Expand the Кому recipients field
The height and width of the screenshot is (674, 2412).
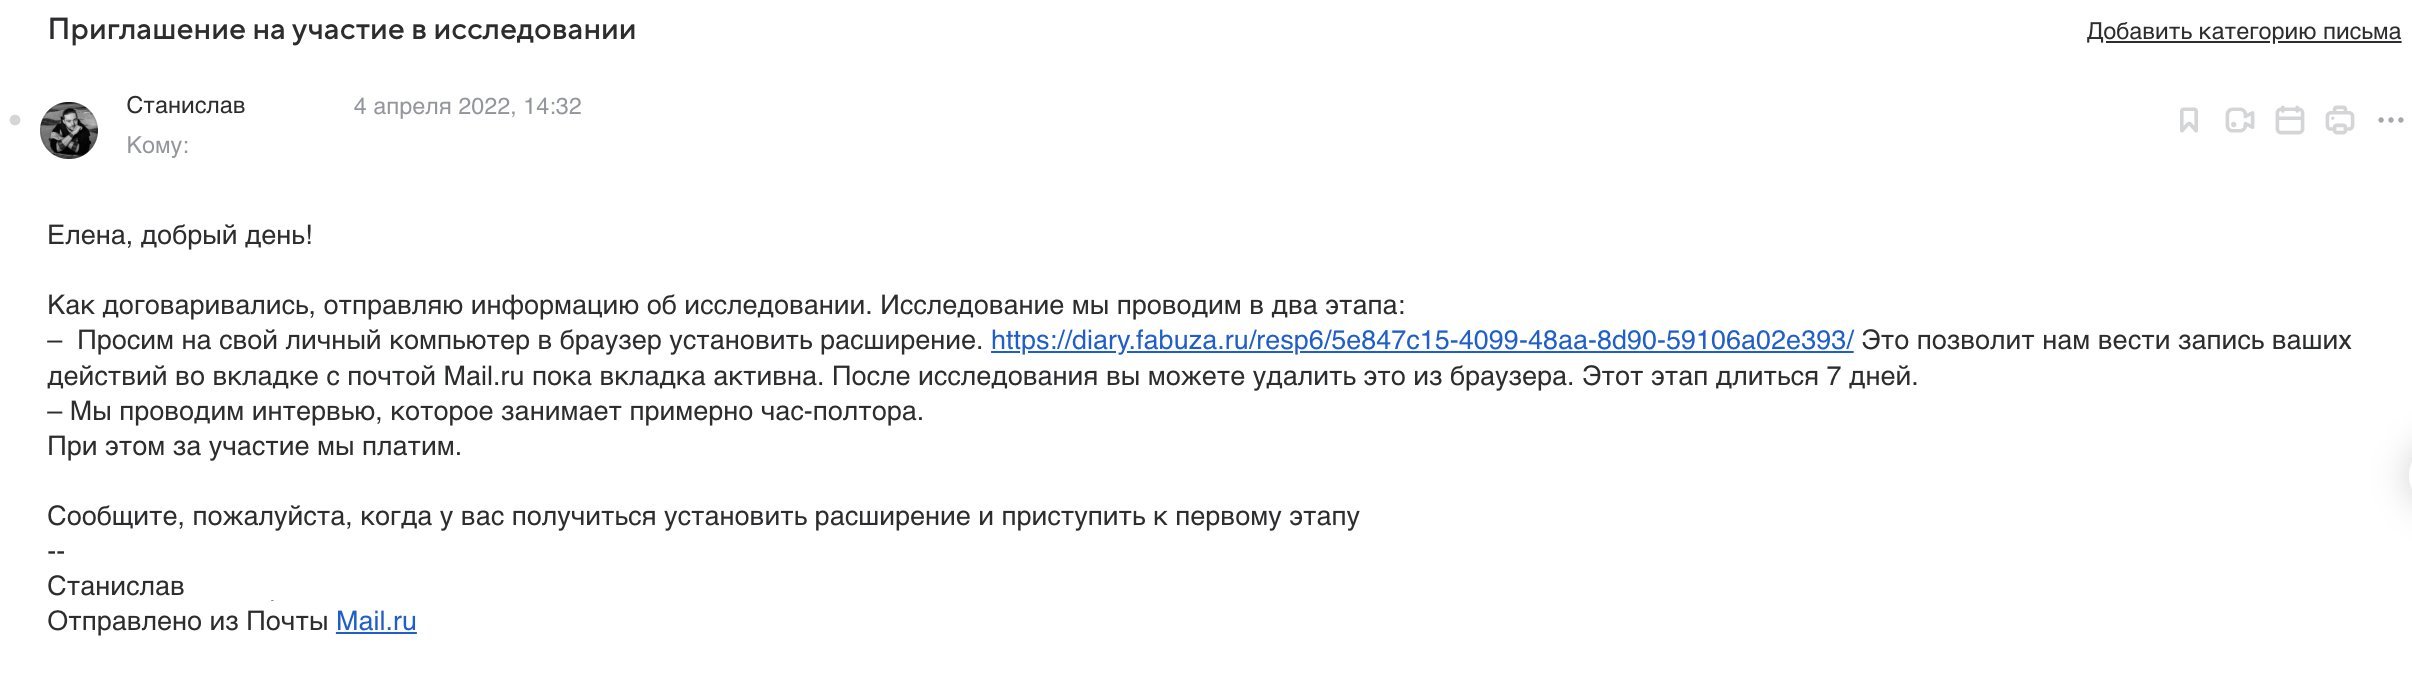(x=157, y=146)
